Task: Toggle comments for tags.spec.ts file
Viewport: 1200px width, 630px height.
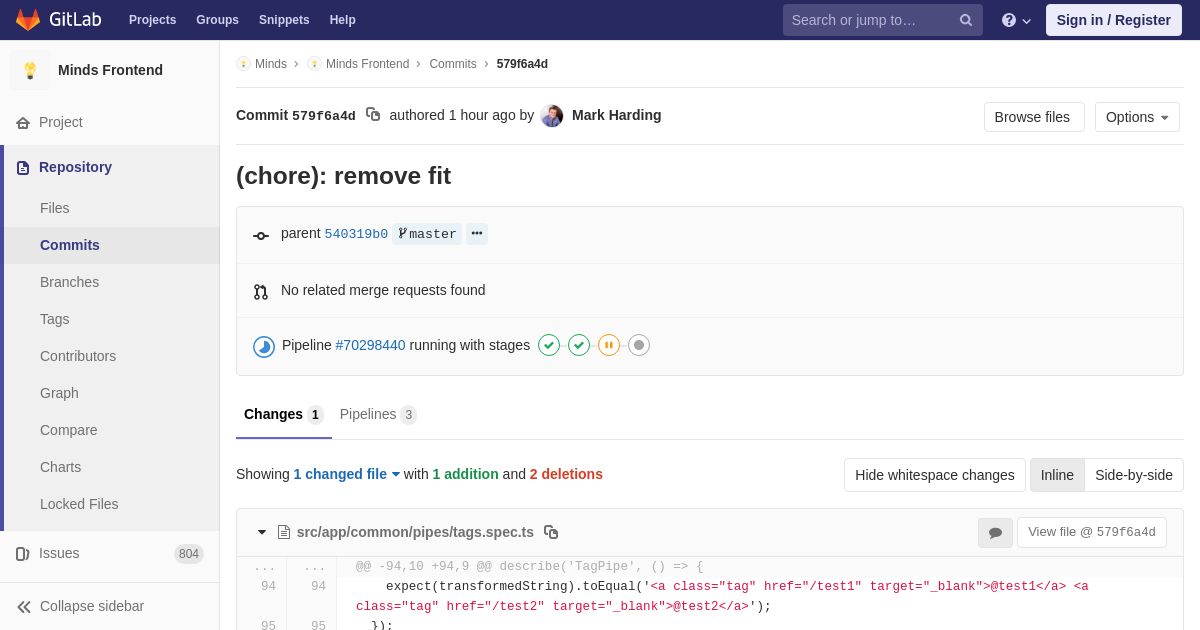Action: (995, 533)
